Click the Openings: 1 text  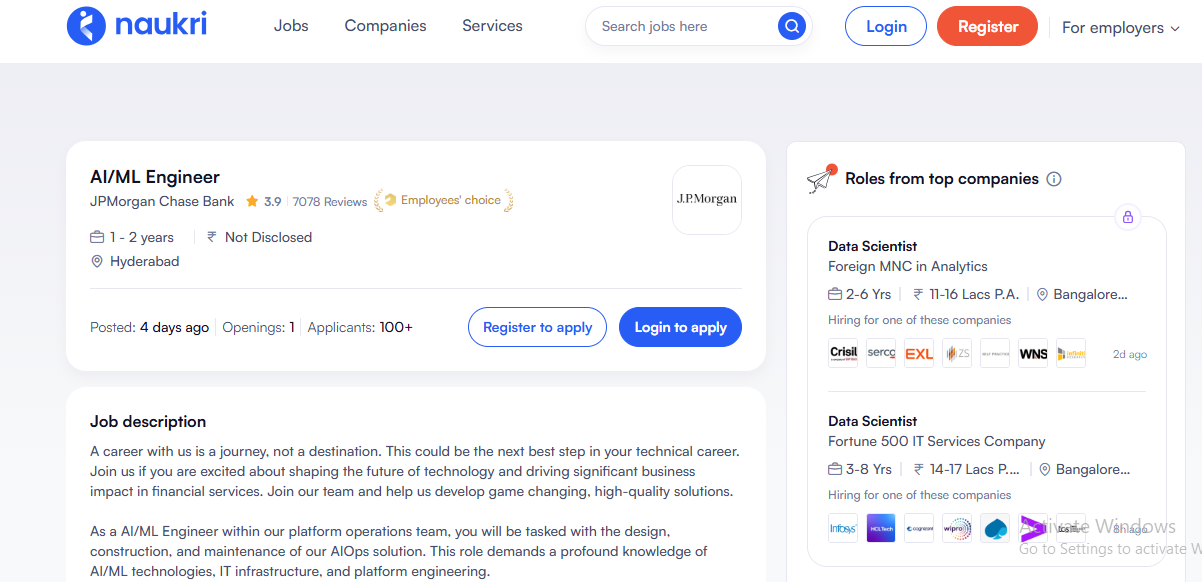[x=258, y=327]
